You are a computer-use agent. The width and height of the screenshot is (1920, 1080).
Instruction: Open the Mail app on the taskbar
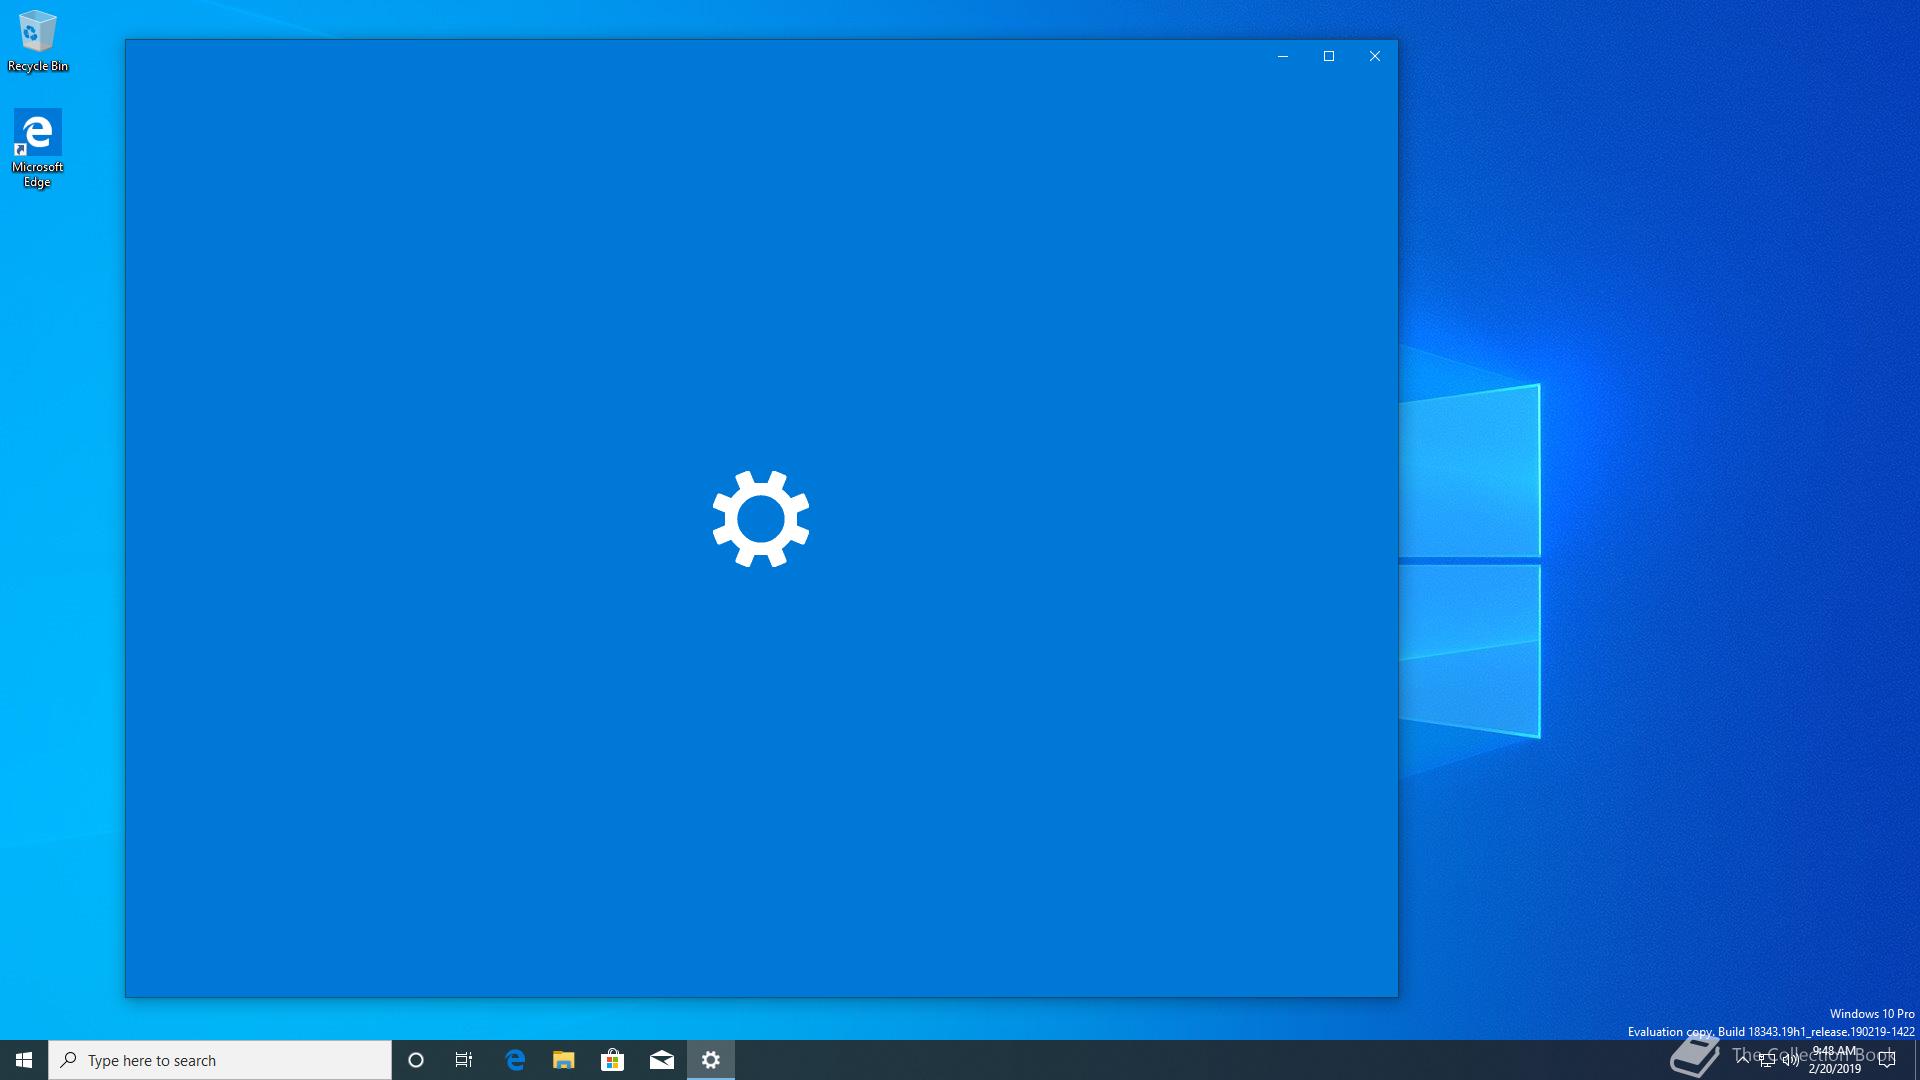click(x=662, y=1060)
